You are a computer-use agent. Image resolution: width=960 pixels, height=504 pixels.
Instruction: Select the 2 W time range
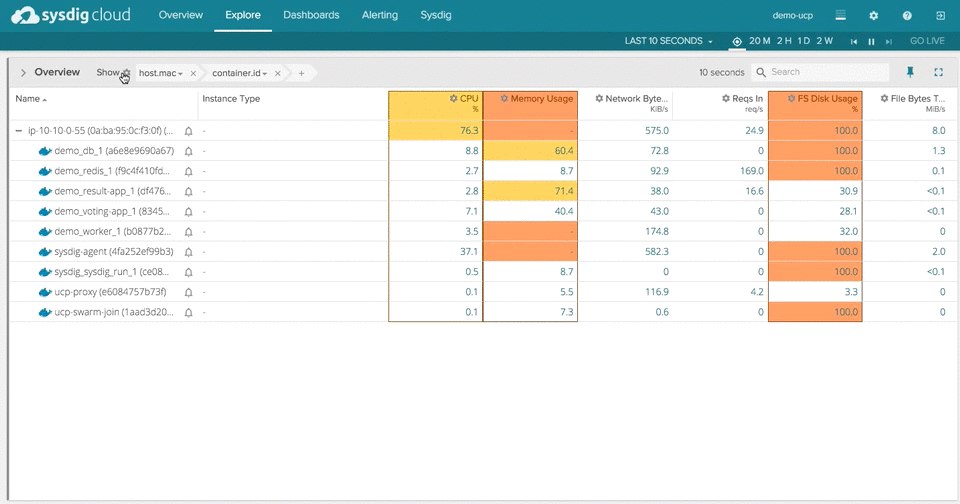click(x=825, y=41)
